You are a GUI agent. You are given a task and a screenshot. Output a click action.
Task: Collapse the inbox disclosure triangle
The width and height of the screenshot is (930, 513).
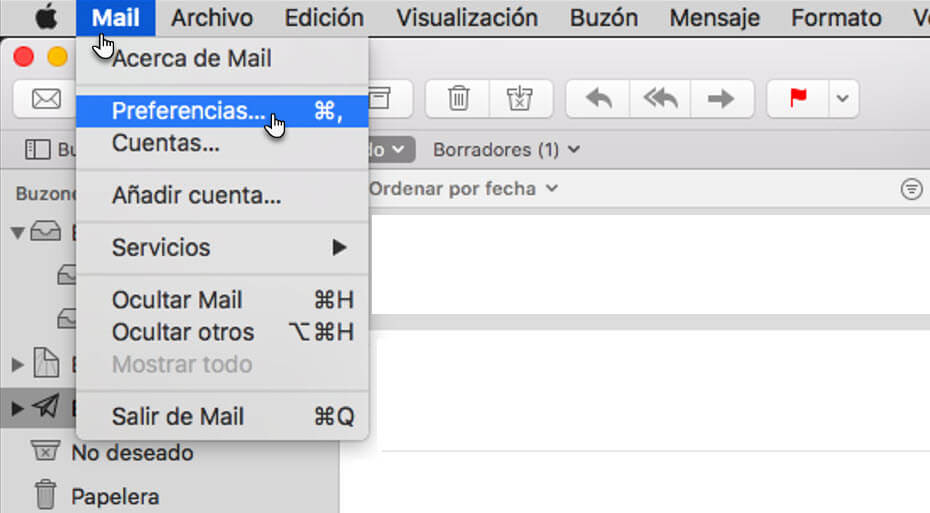(17, 232)
